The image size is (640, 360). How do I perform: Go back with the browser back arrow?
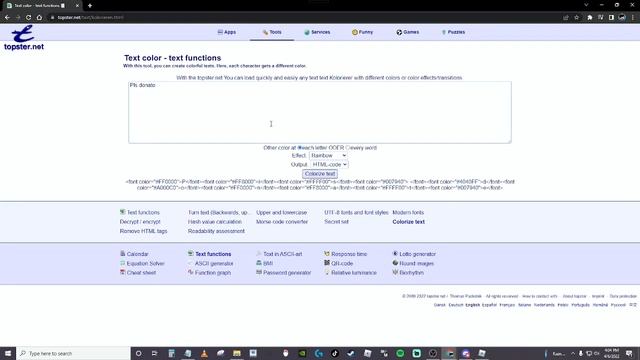[x=7, y=18]
